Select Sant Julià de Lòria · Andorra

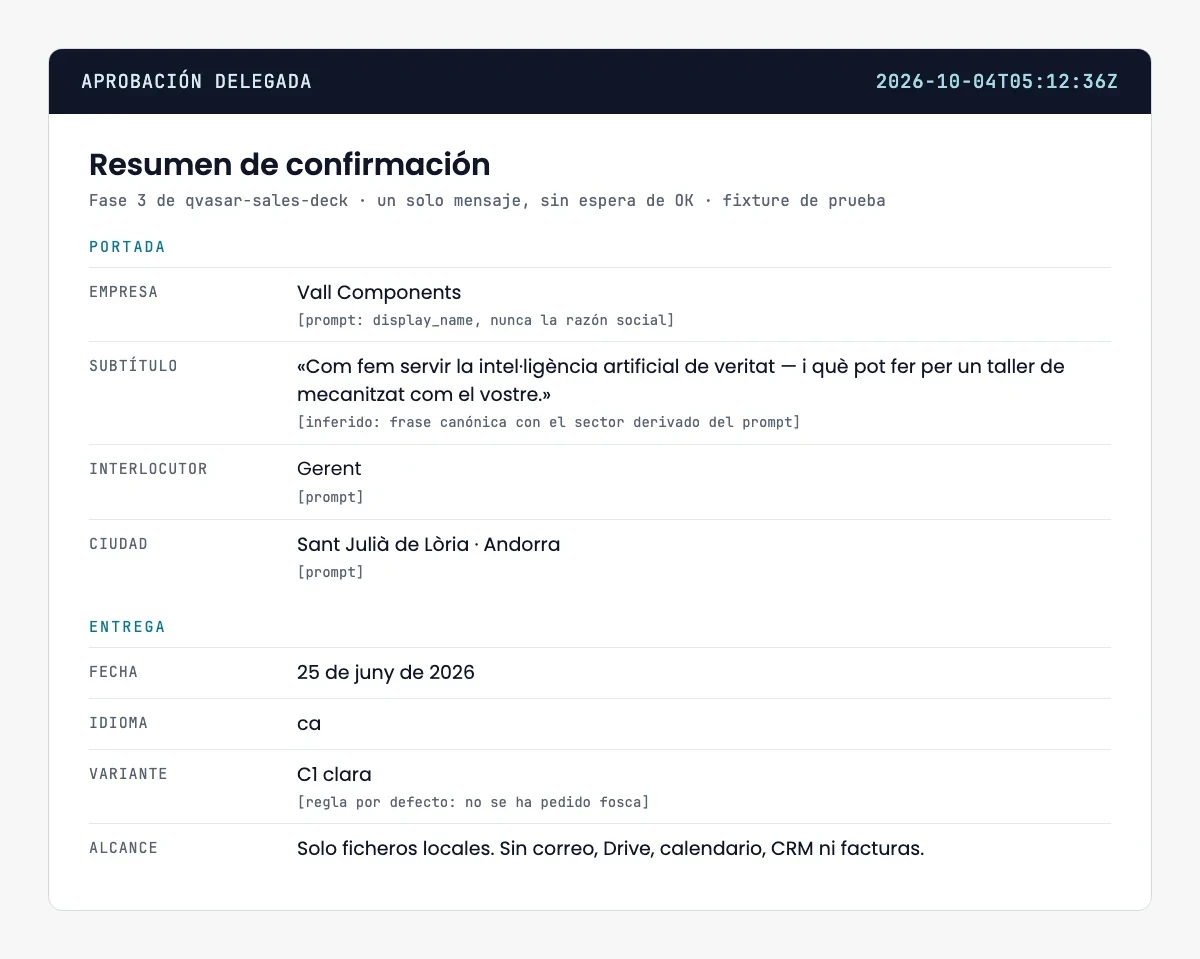[x=428, y=545]
